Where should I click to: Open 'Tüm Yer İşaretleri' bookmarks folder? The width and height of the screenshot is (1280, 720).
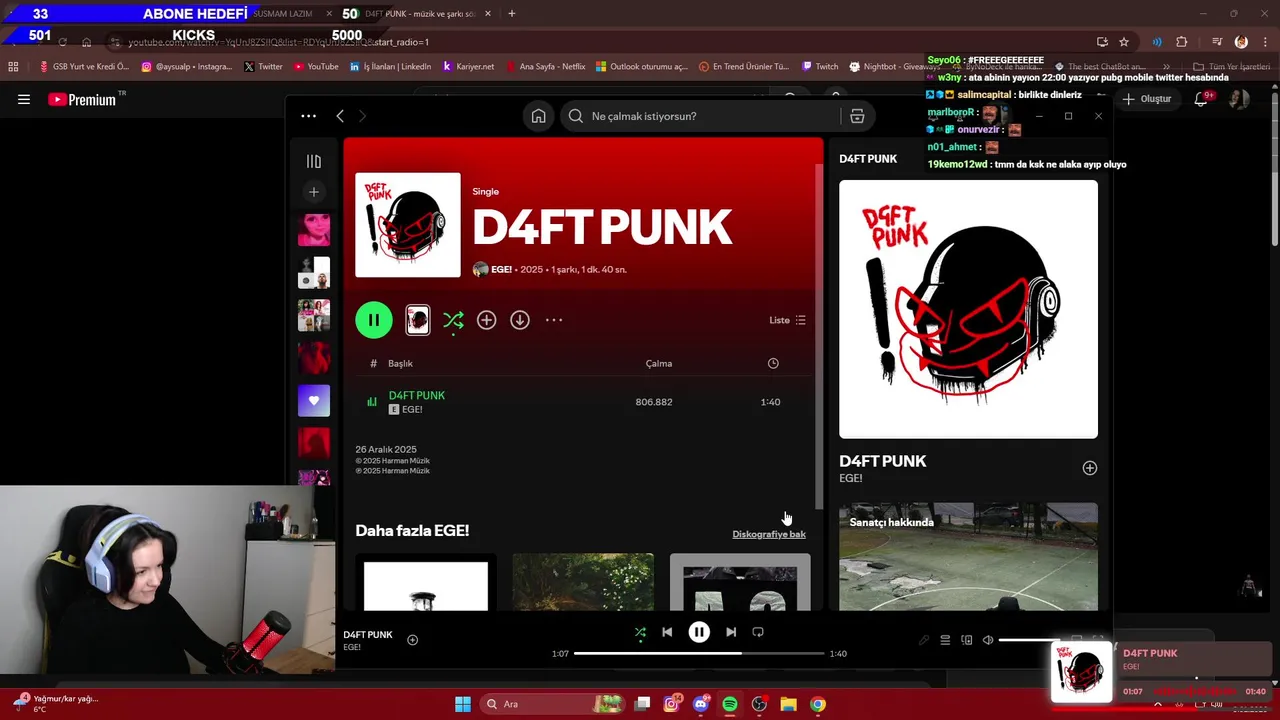point(1232,67)
